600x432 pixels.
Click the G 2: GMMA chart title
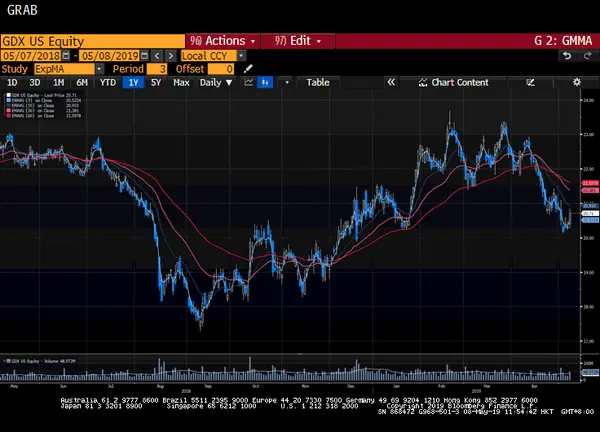(x=563, y=41)
